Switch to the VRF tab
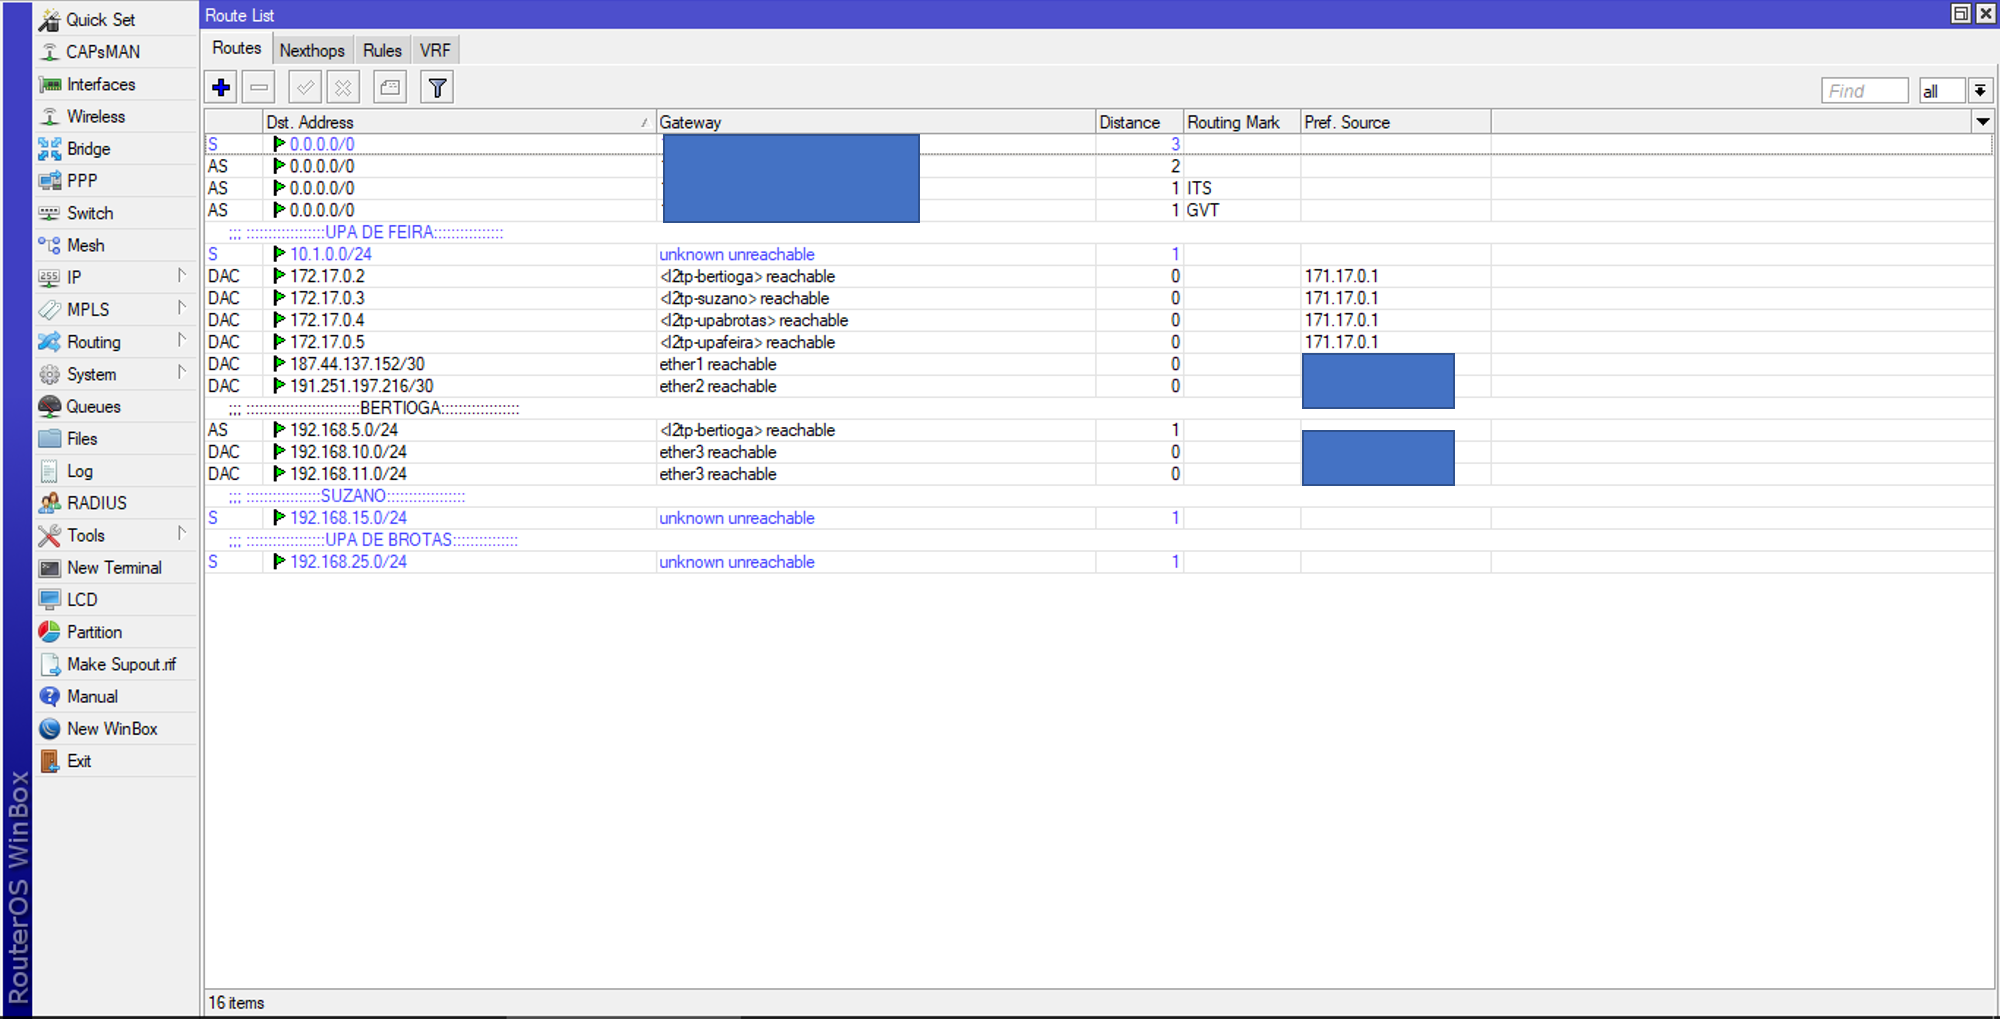 click(435, 50)
